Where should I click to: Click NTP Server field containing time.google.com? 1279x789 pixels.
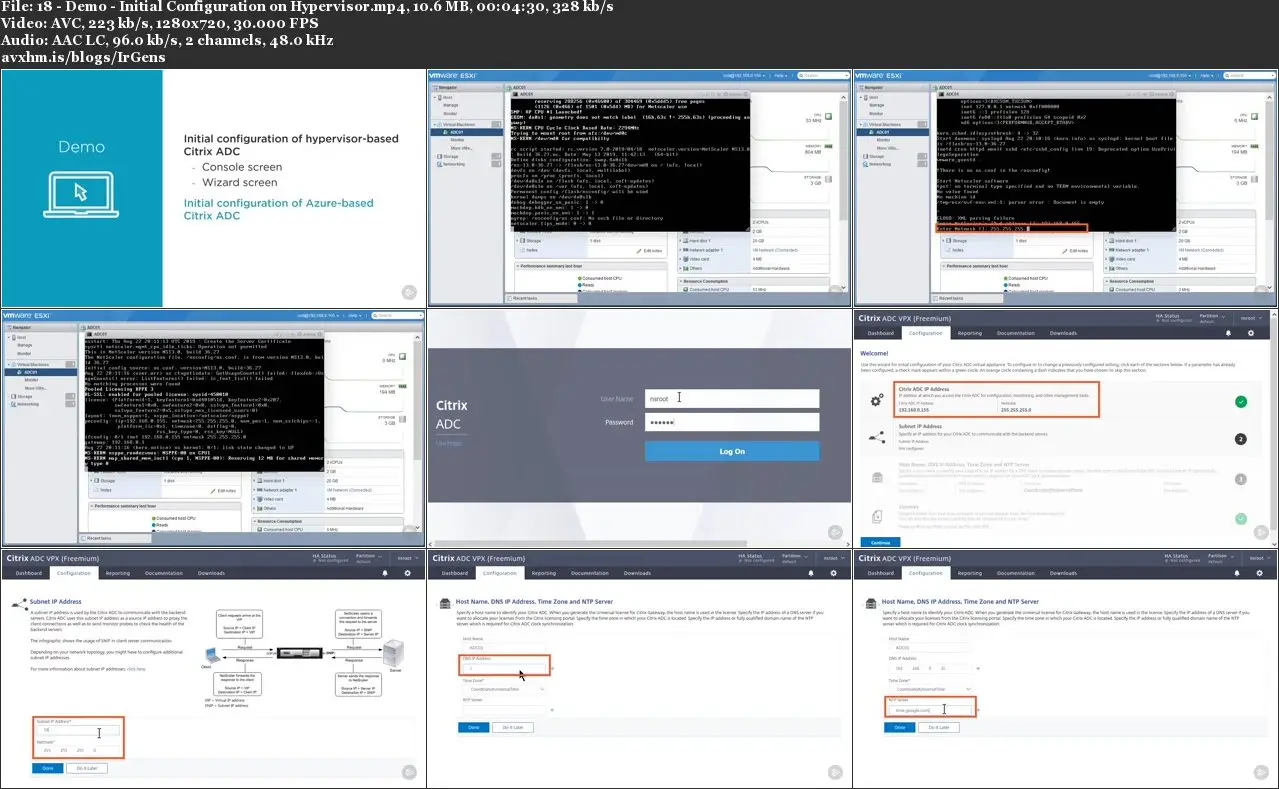point(930,710)
